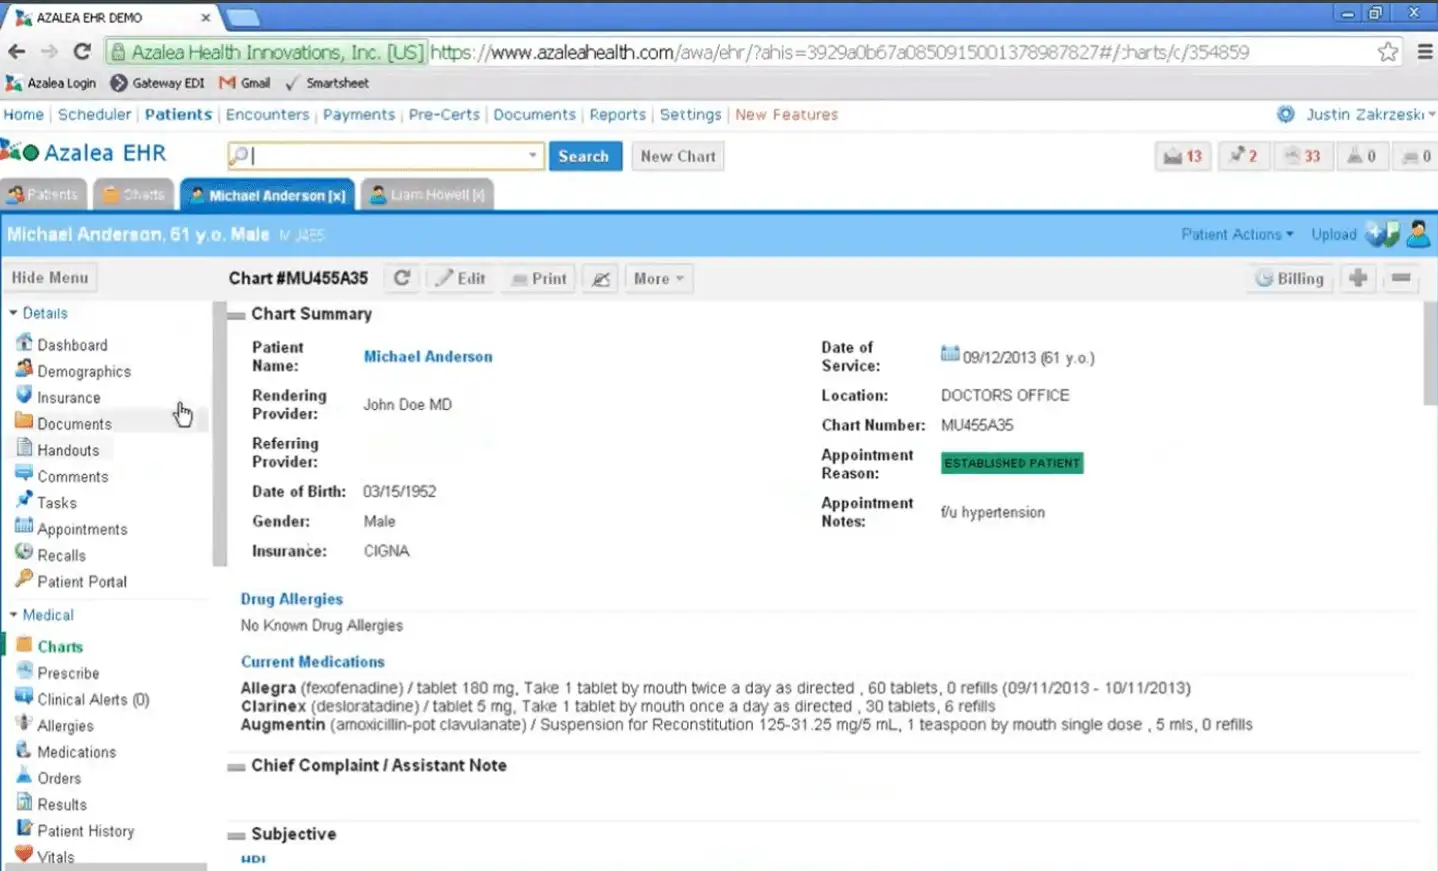1438x871 pixels.
Task: Click the Search button
Action: coord(585,156)
